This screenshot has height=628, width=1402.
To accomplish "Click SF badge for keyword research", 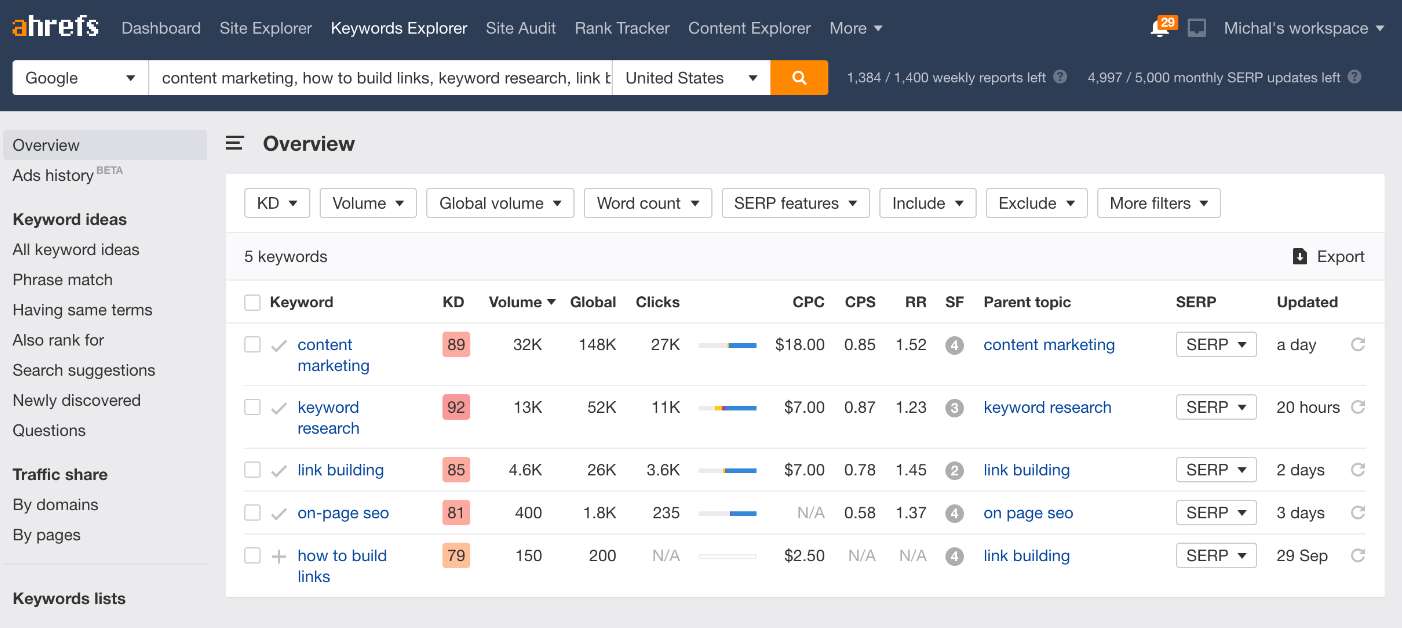I will click(955, 408).
